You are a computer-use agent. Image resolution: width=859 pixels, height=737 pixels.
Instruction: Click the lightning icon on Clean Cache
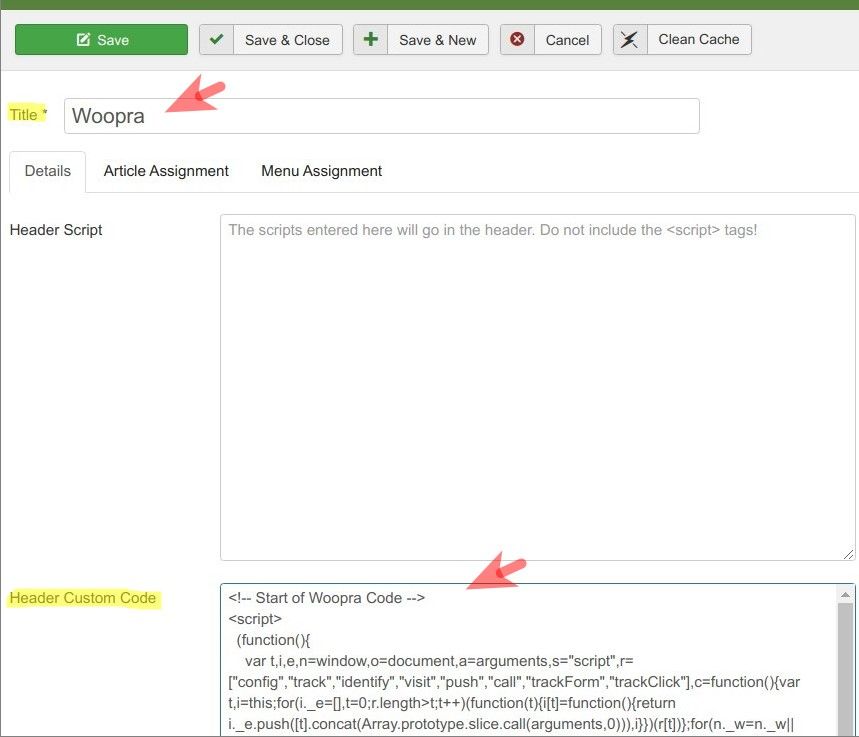coord(630,39)
